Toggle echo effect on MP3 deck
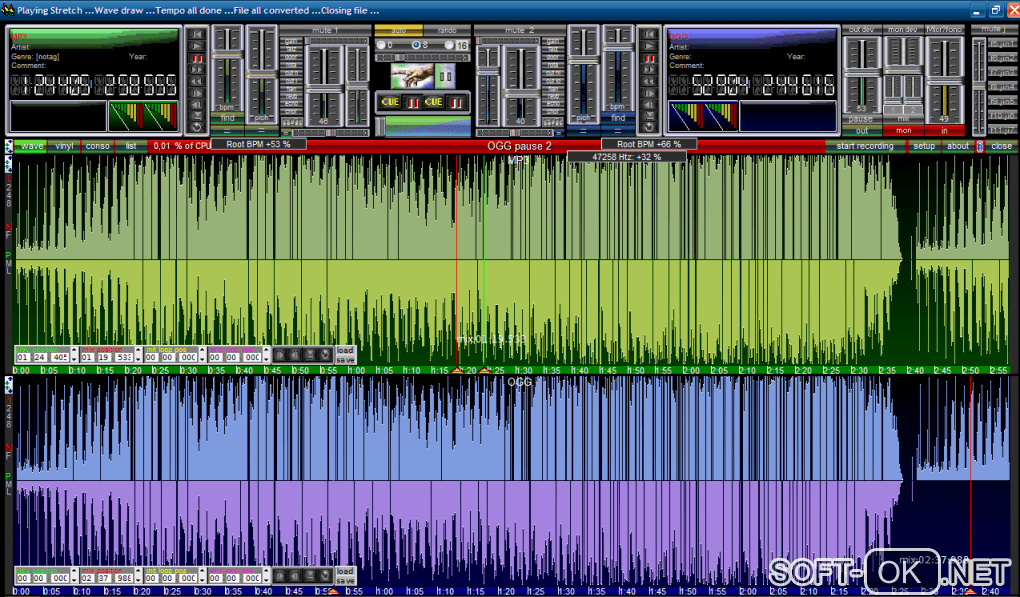This screenshot has width=1020, height=597. pos(291,103)
